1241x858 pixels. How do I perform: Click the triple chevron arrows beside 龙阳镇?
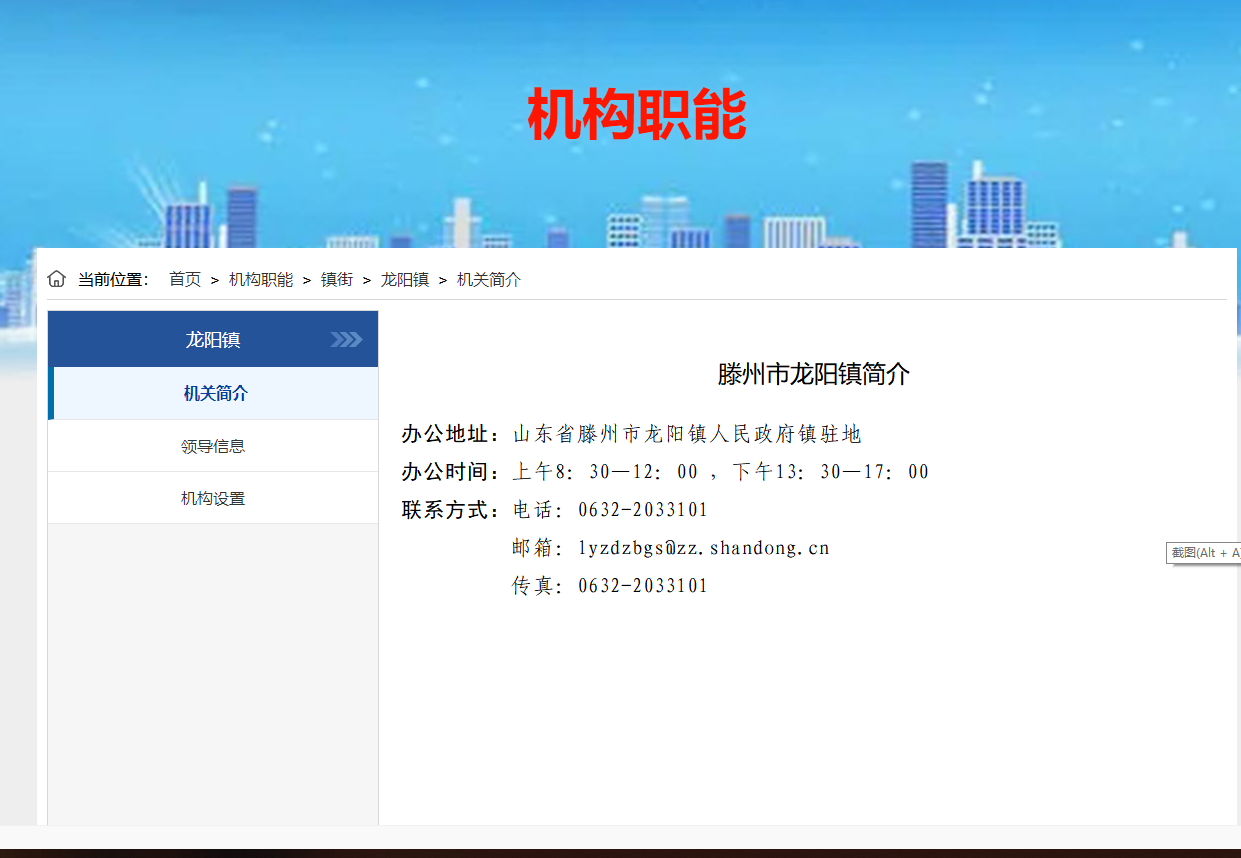[x=346, y=340]
